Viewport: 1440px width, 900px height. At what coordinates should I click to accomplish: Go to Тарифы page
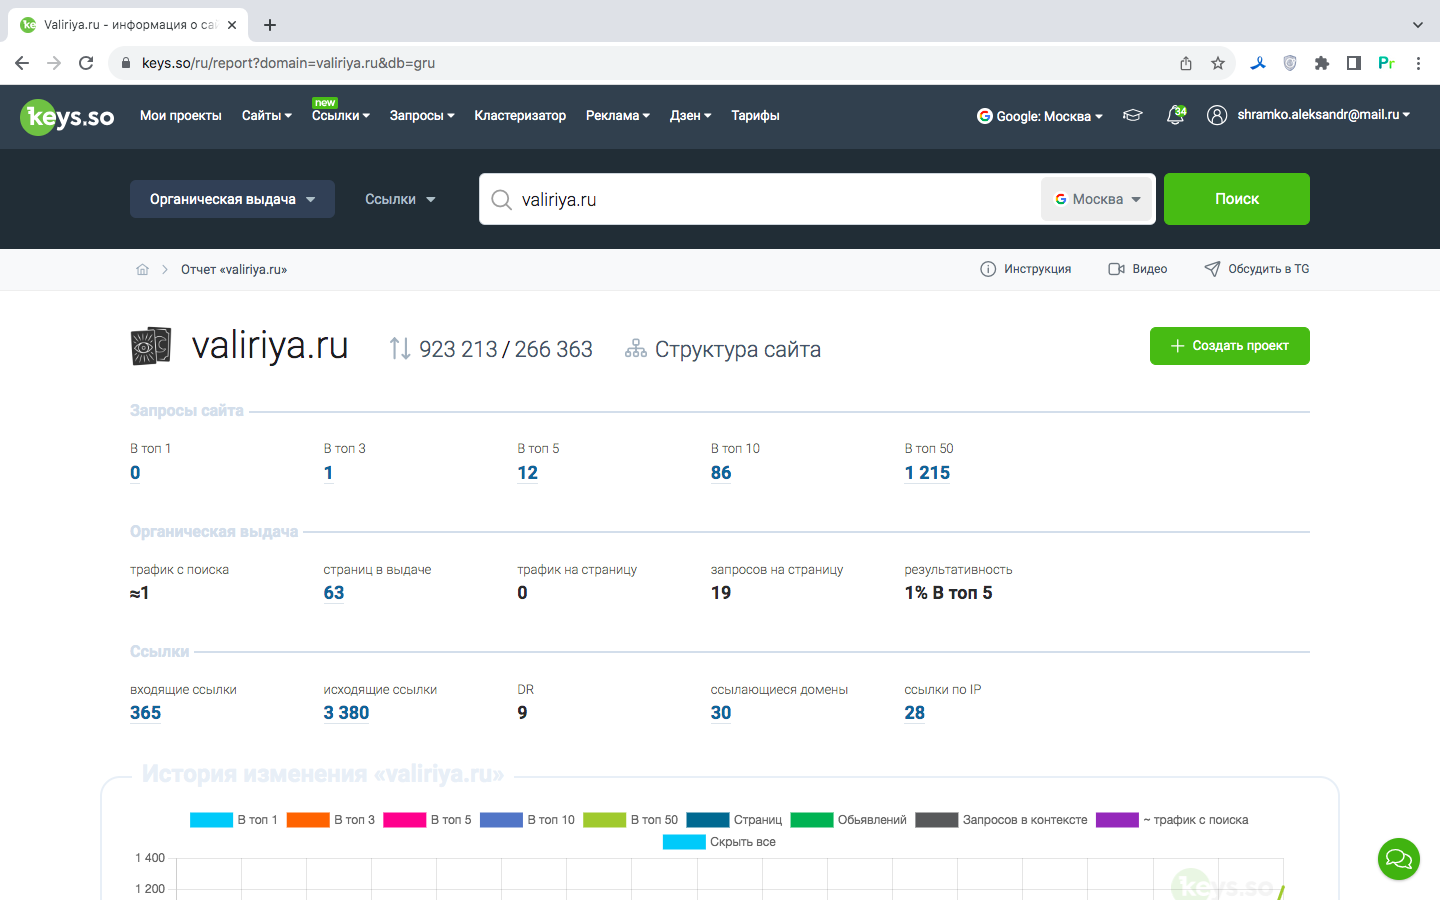(755, 116)
